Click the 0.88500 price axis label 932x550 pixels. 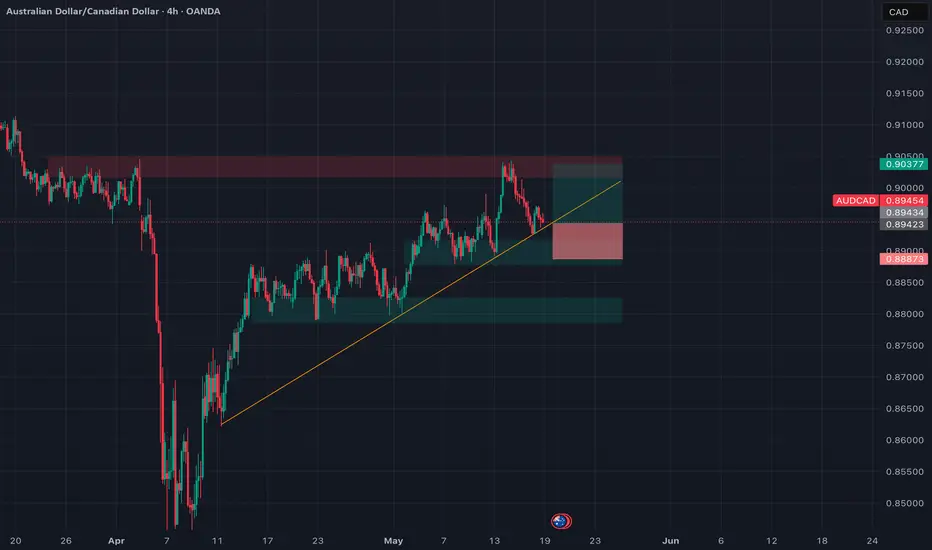coord(905,282)
